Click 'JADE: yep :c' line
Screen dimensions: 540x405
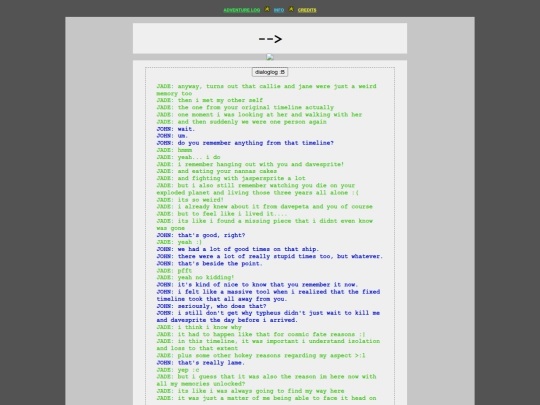pos(178,370)
